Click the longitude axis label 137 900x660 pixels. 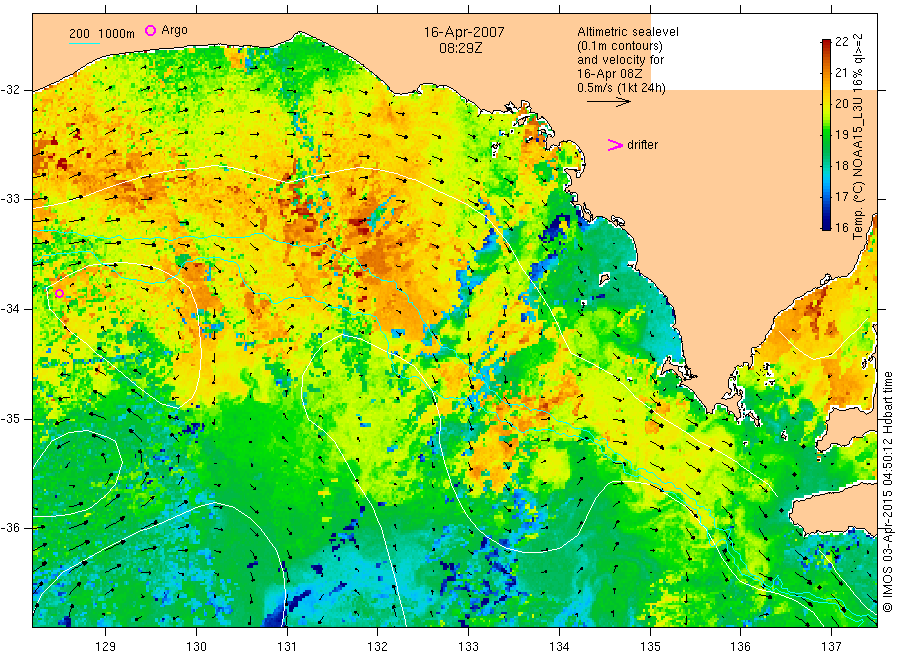831,647
